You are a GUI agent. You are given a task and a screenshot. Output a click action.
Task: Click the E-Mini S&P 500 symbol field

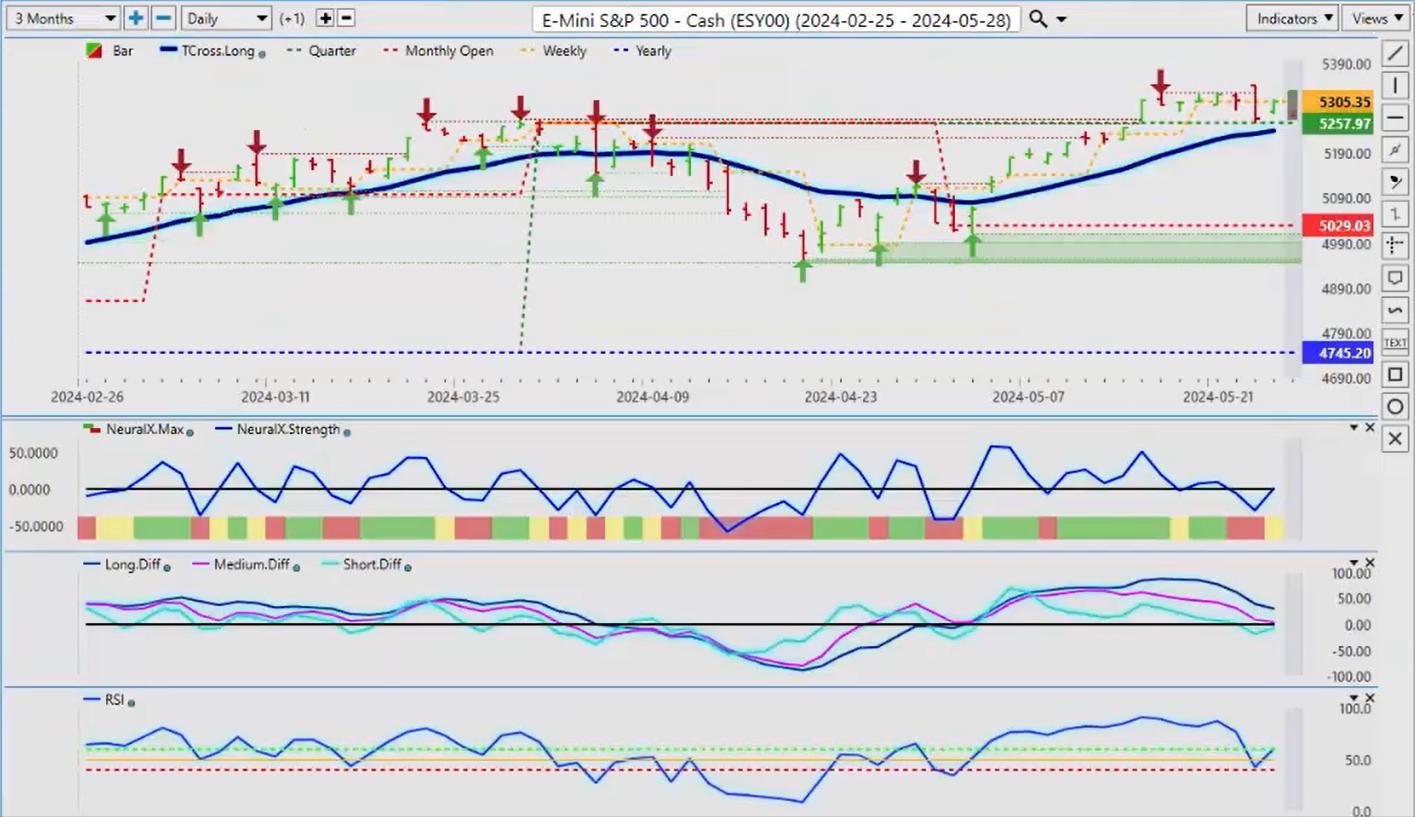(776, 19)
